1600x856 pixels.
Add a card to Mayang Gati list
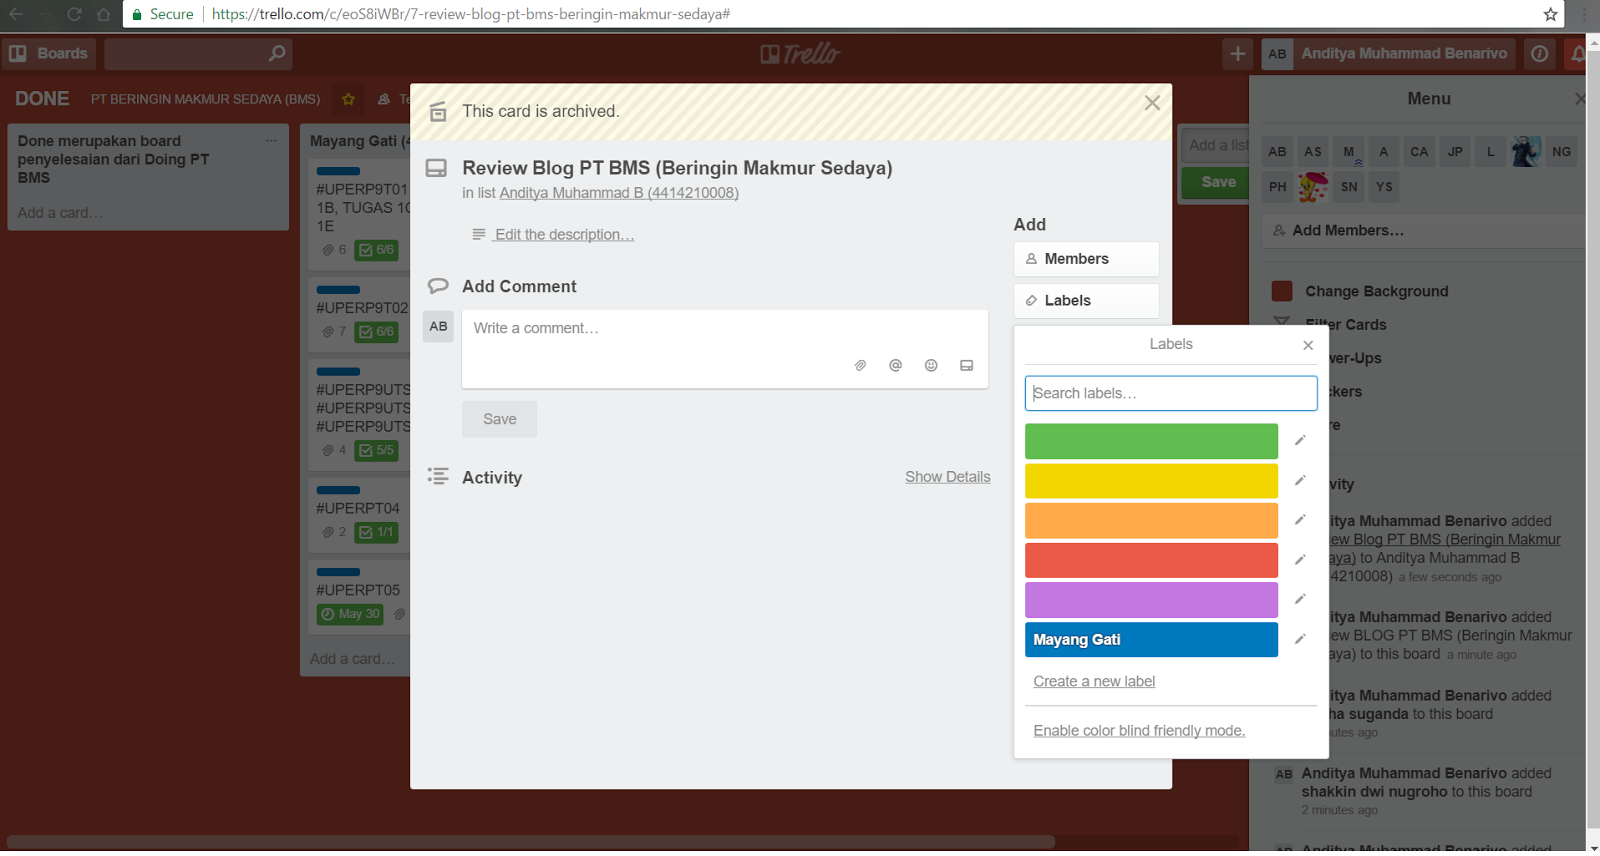click(352, 659)
